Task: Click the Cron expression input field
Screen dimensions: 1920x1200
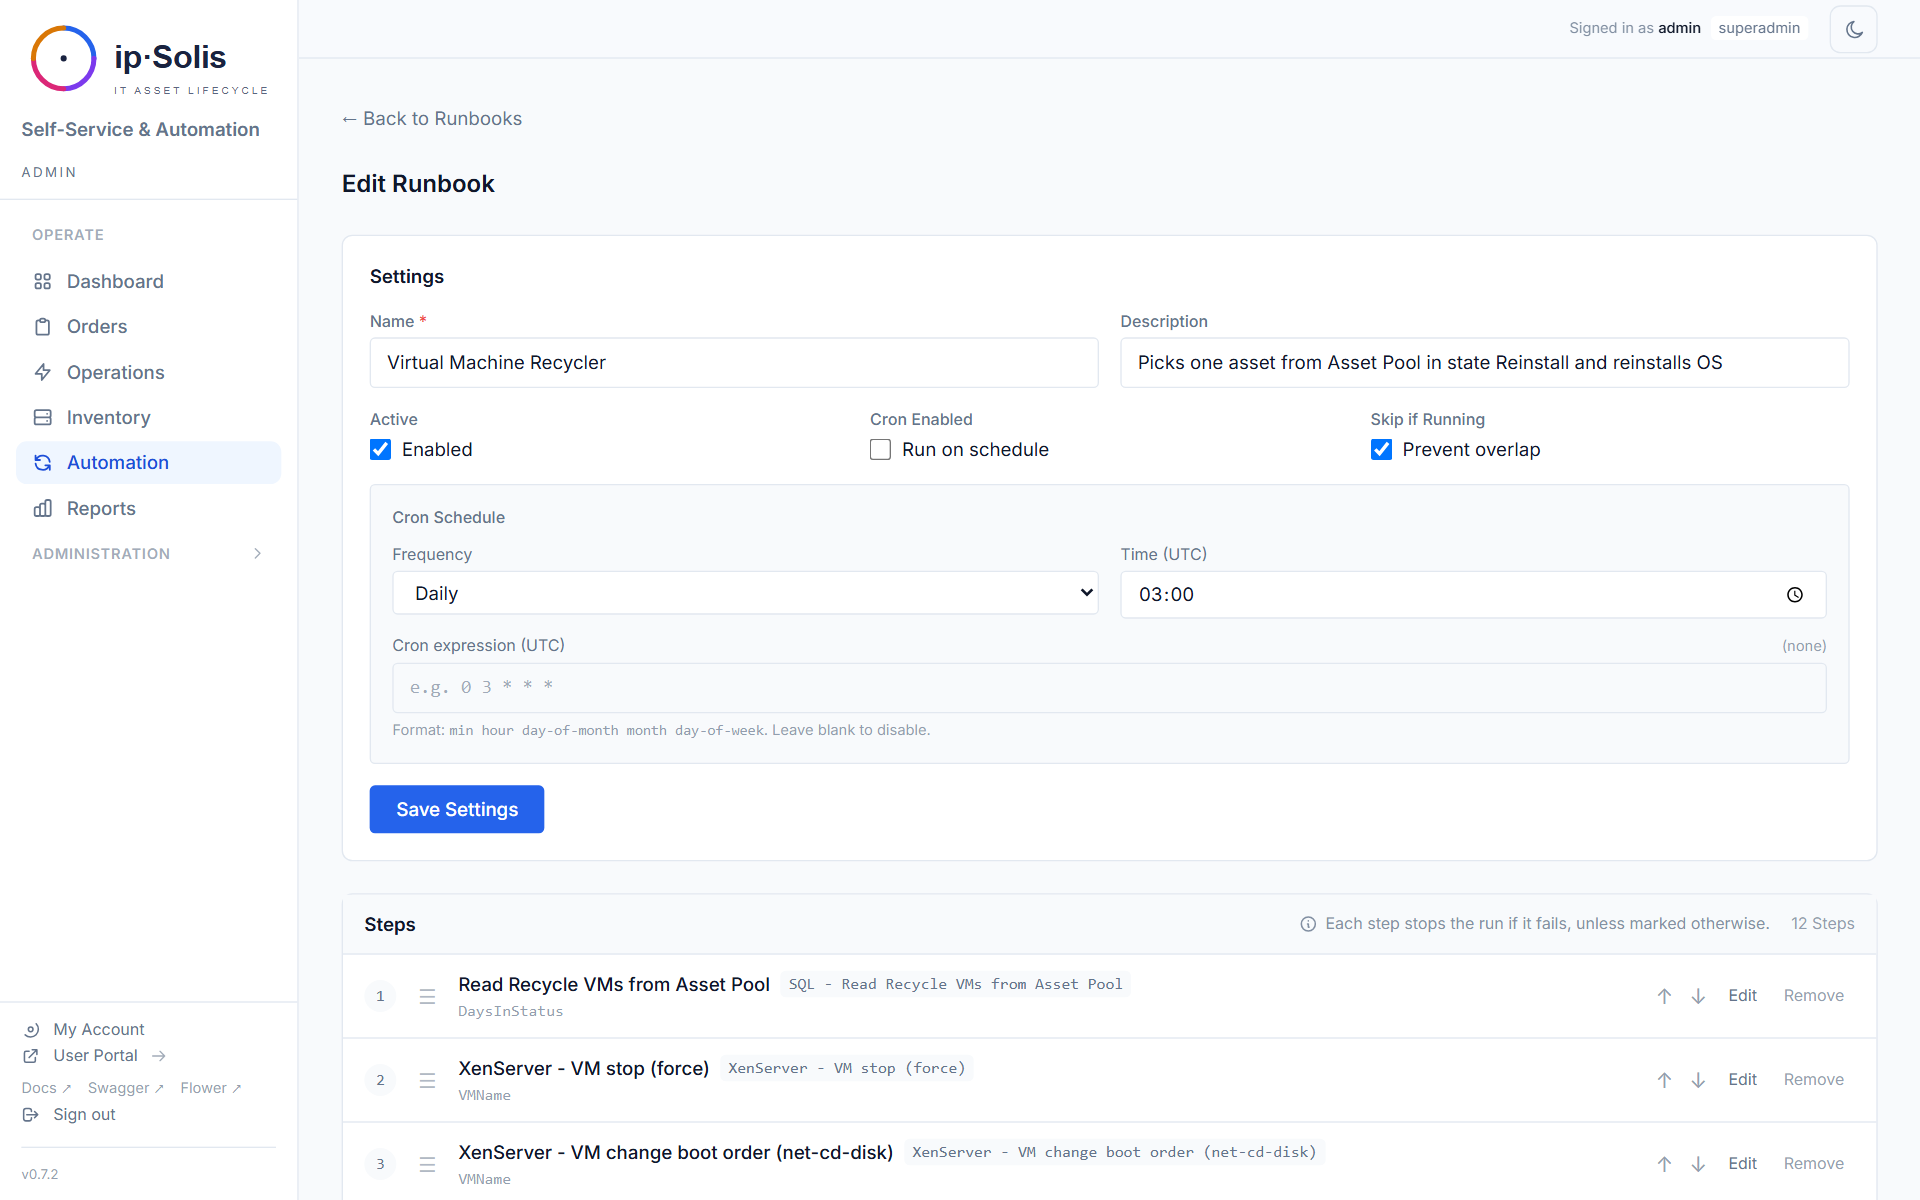Action: pos(1109,688)
